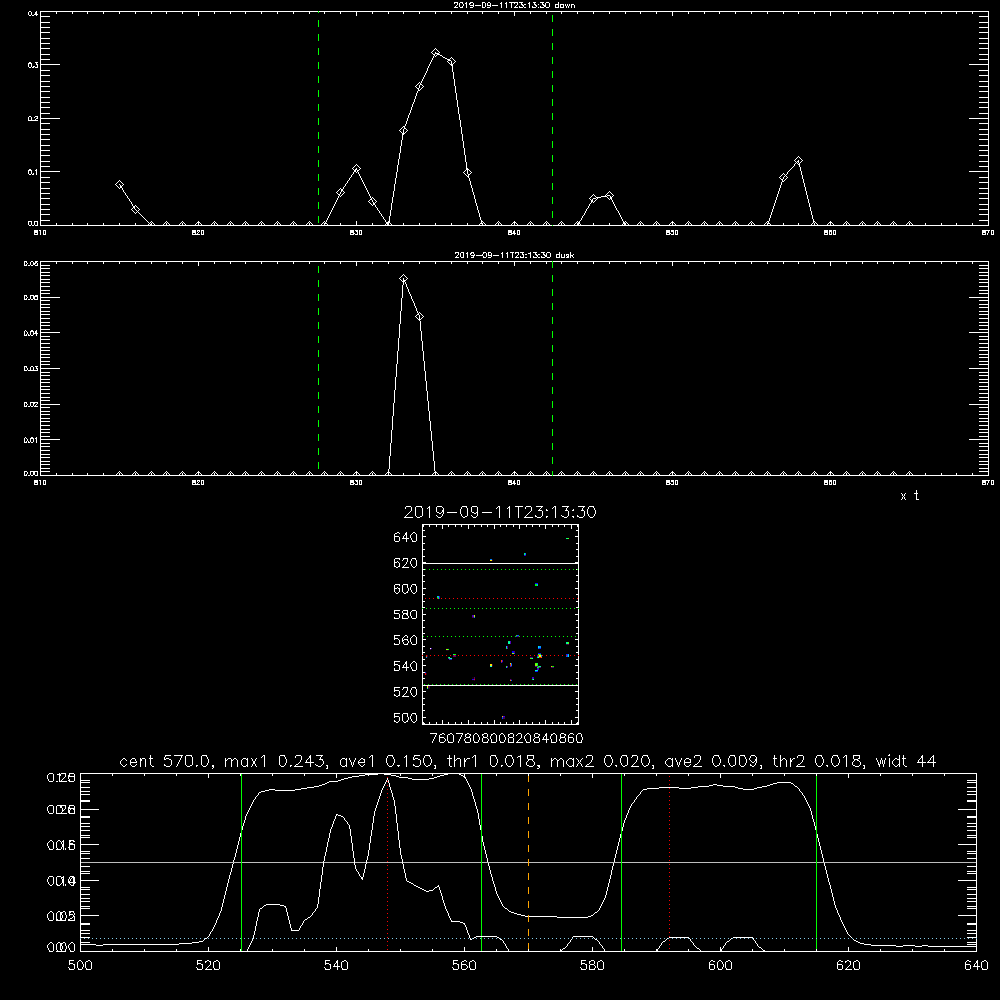Click the right green dashed line in dawn plot
Image resolution: width=1000 pixels, height=1000 pixels.
tap(552, 118)
